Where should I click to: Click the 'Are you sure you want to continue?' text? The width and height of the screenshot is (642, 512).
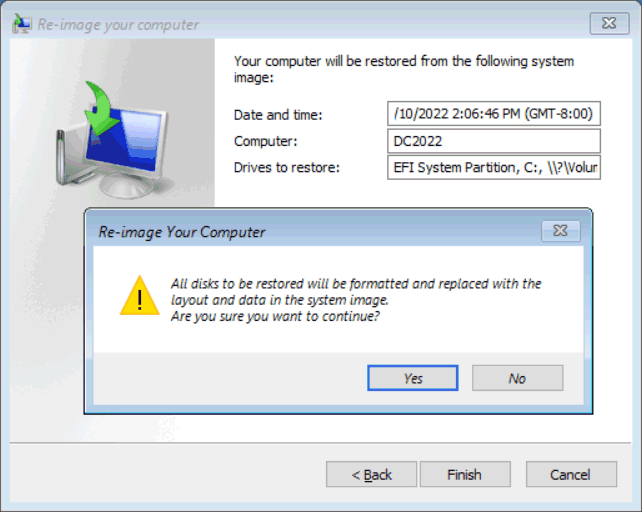coord(275,316)
